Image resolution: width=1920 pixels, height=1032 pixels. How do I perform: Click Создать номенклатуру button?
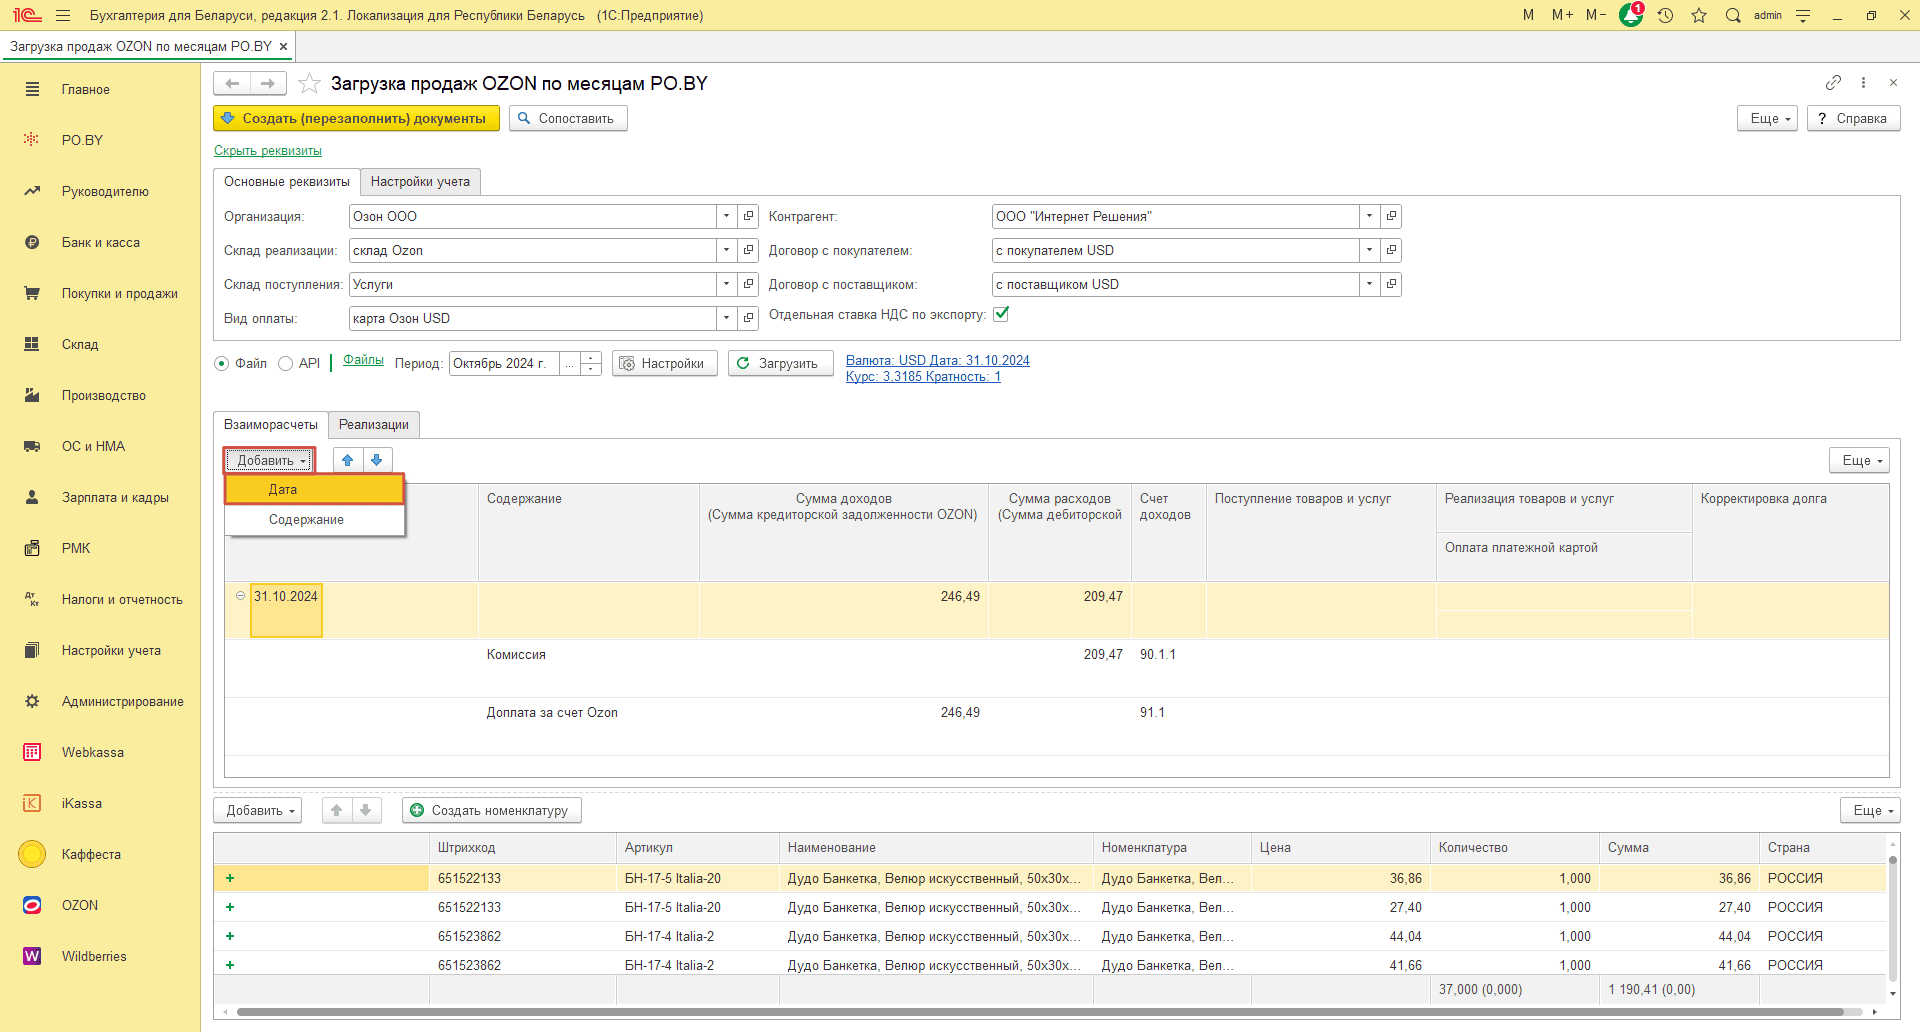click(x=492, y=810)
